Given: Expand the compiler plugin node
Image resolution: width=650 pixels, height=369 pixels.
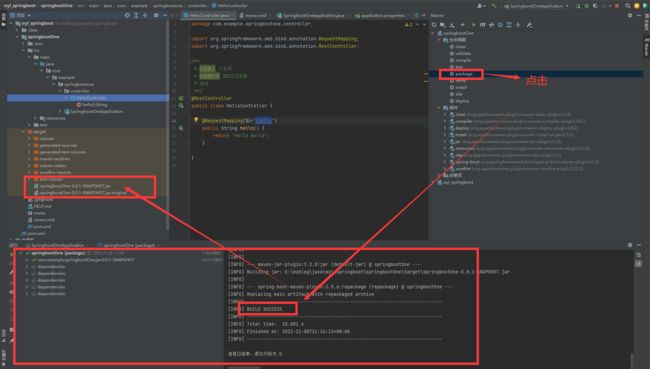Looking at the screenshot, I should coord(445,121).
